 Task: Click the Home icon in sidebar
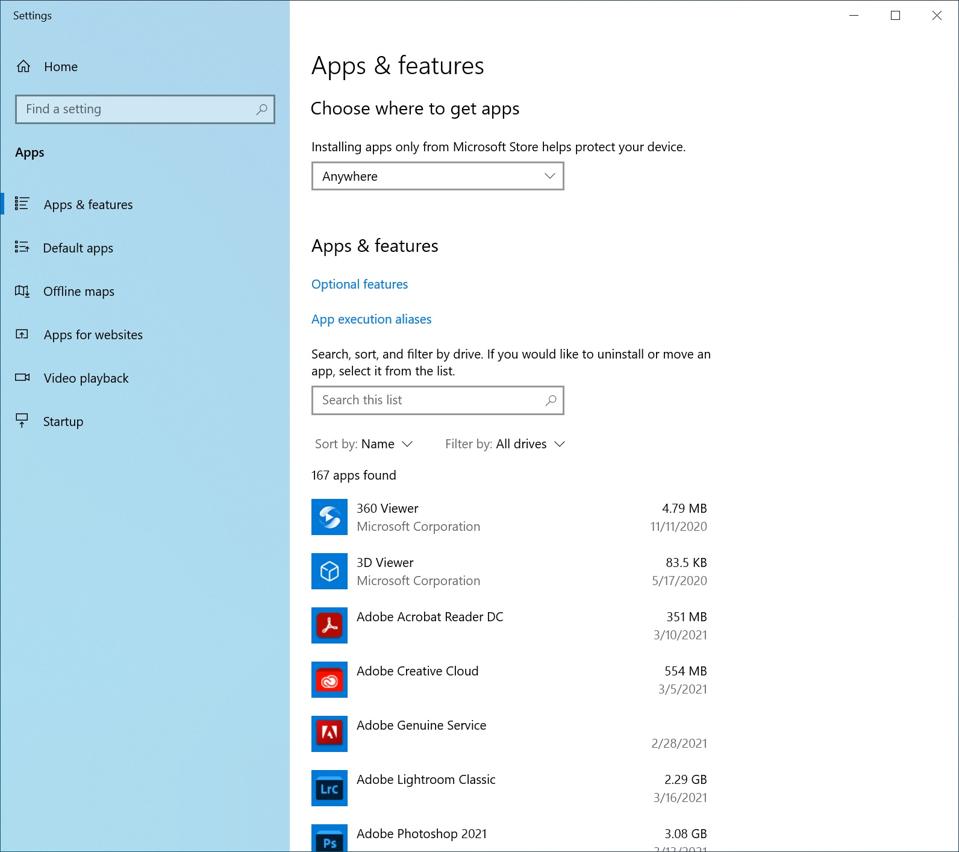(x=24, y=67)
